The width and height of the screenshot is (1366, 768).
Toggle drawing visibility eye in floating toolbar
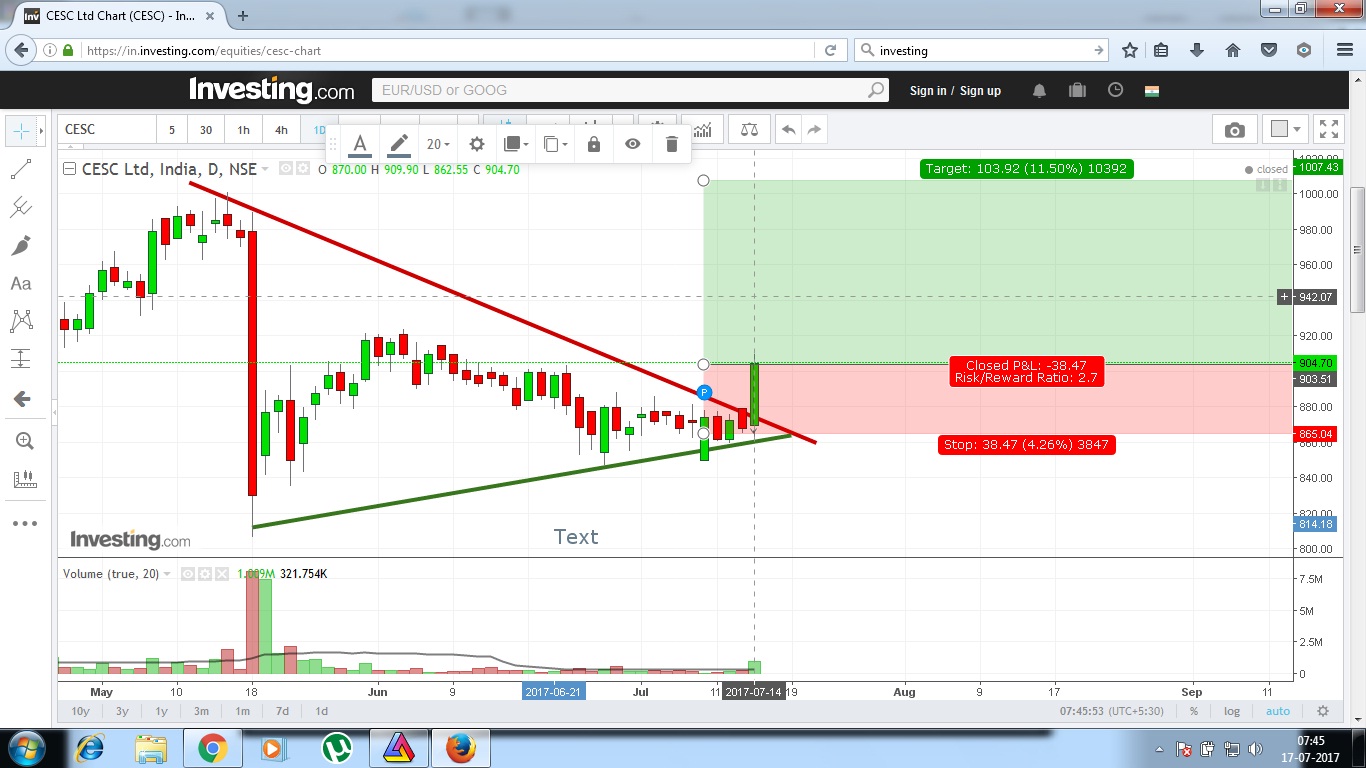tap(632, 144)
